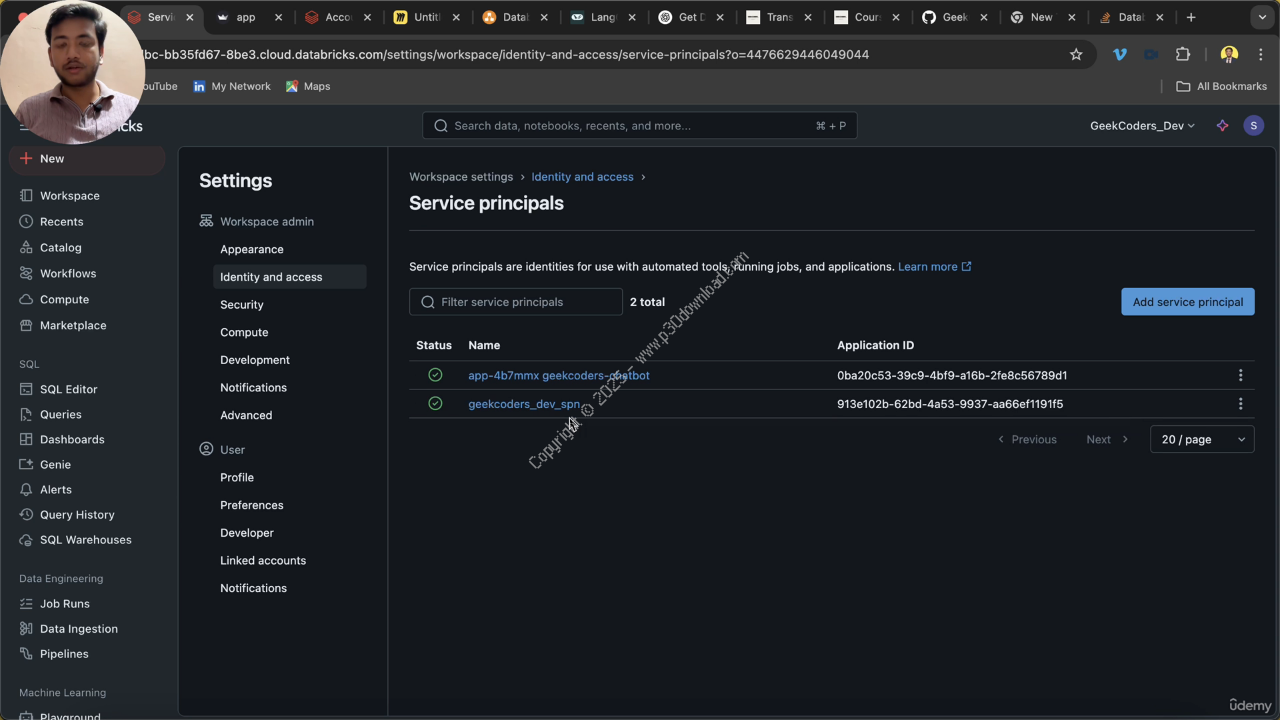Select Advanced in settings menu
This screenshot has width=1280, height=720.
click(x=246, y=416)
